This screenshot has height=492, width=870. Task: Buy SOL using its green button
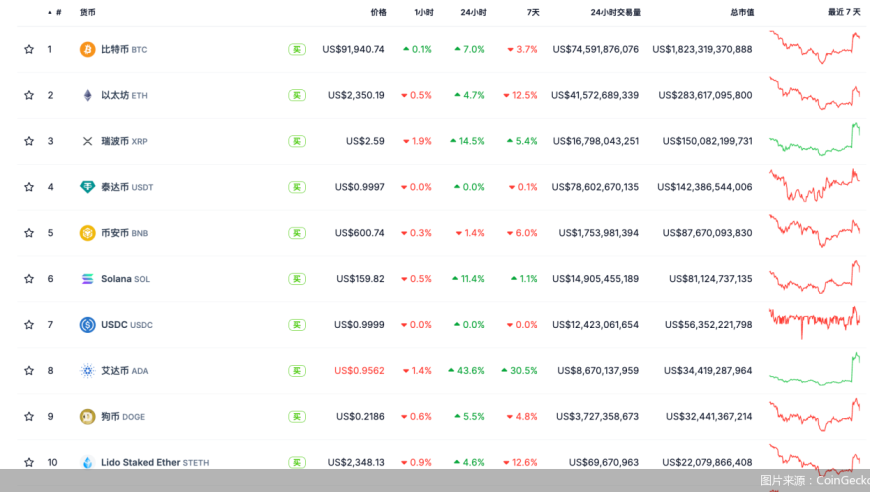297,279
